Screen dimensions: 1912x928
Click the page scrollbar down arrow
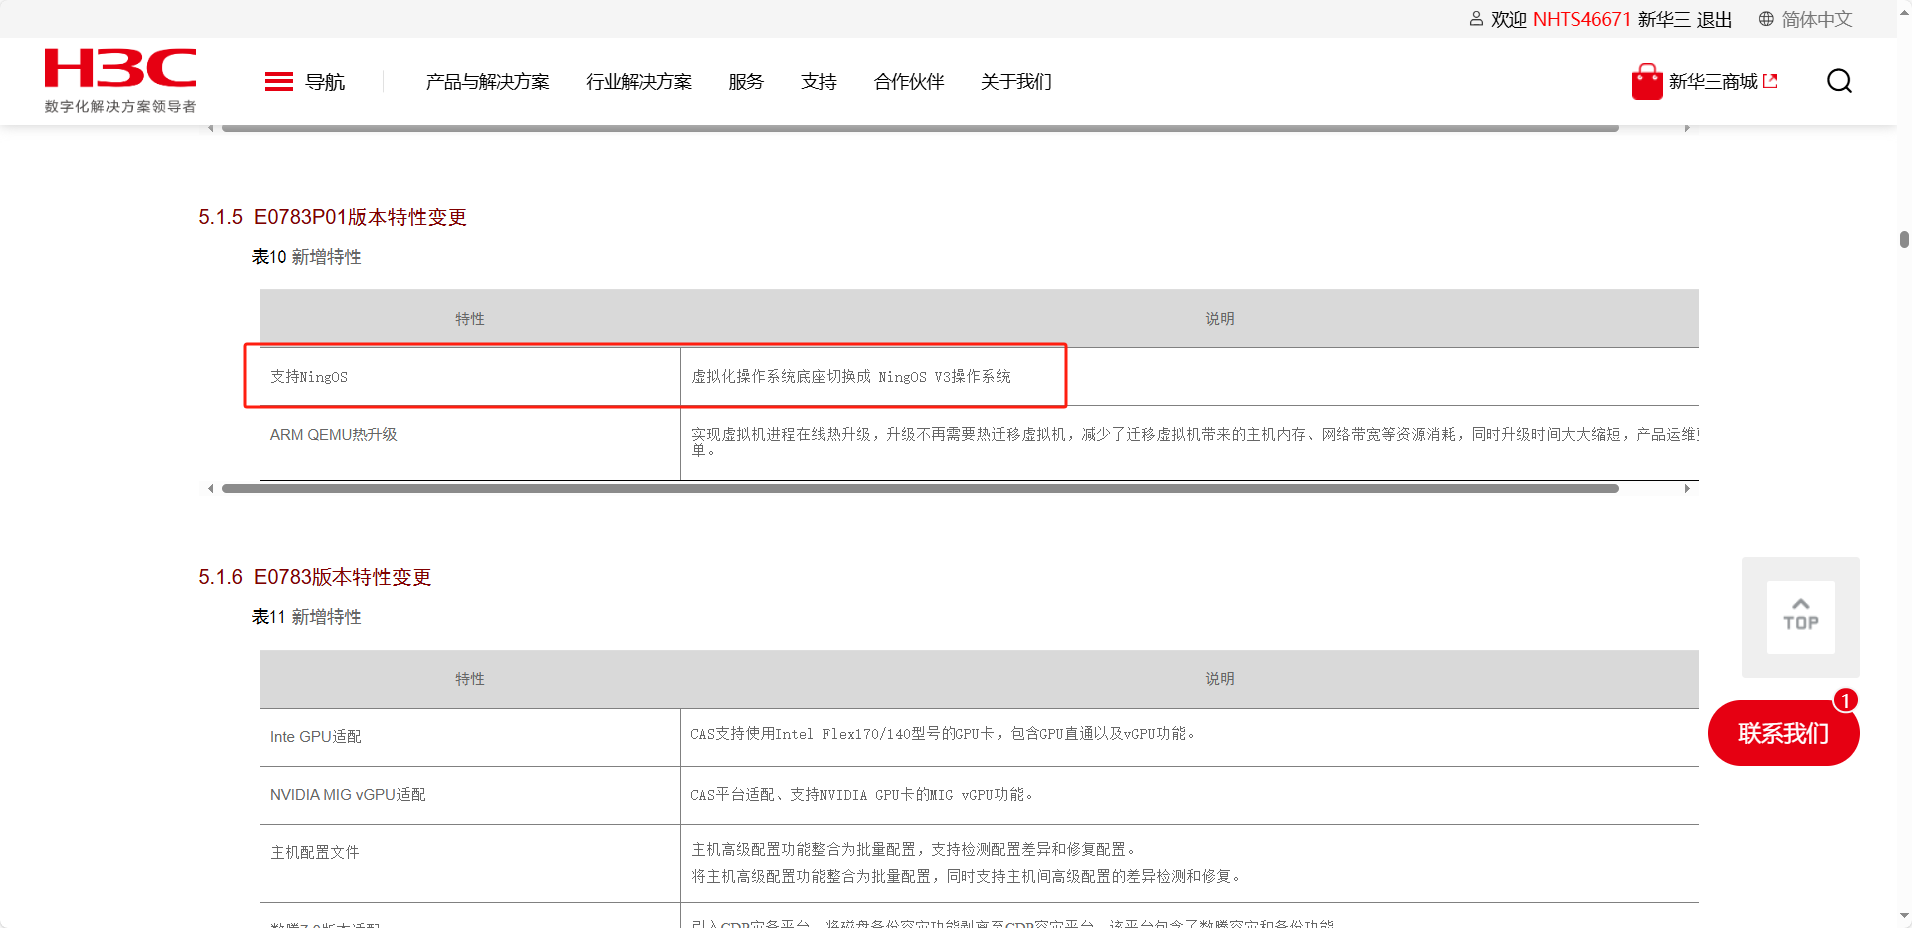[1904, 916]
